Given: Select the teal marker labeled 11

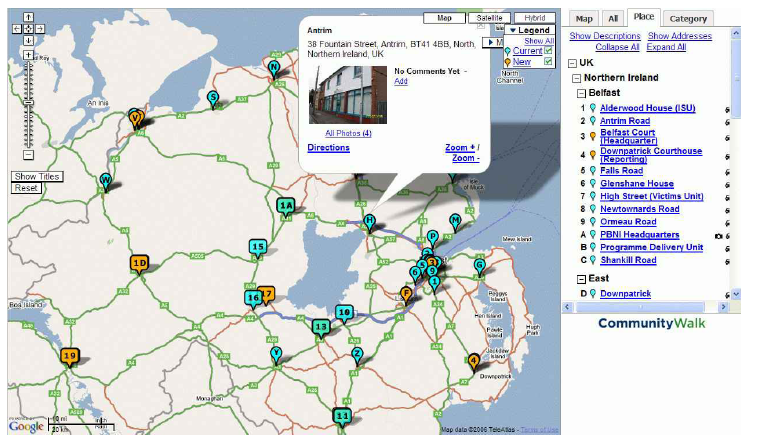Looking at the screenshot, I should pyautogui.click(x=342, y=415).
